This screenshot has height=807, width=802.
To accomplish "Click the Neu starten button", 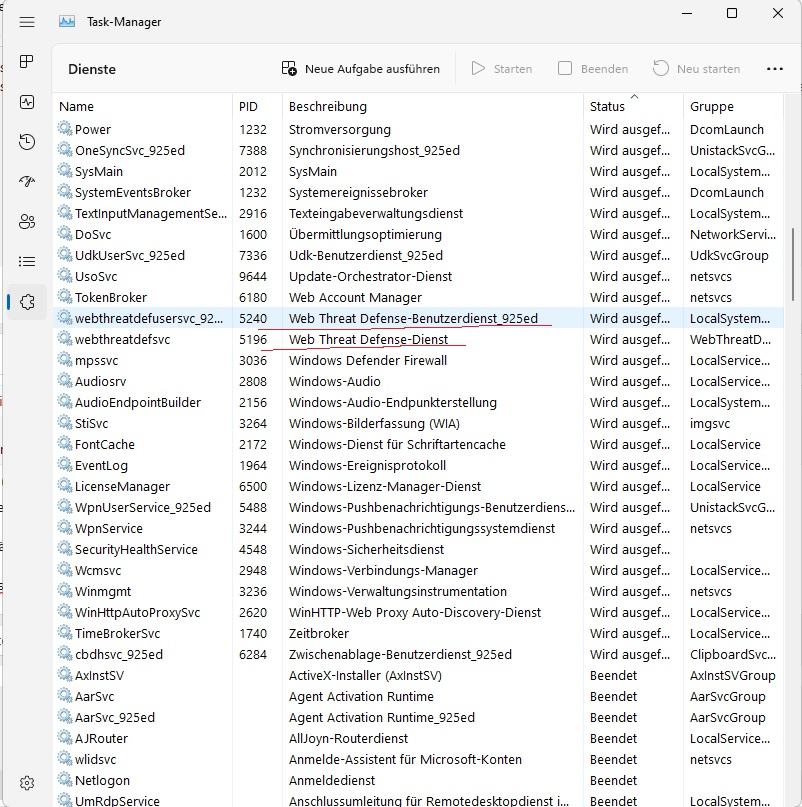I will (696, 68).
